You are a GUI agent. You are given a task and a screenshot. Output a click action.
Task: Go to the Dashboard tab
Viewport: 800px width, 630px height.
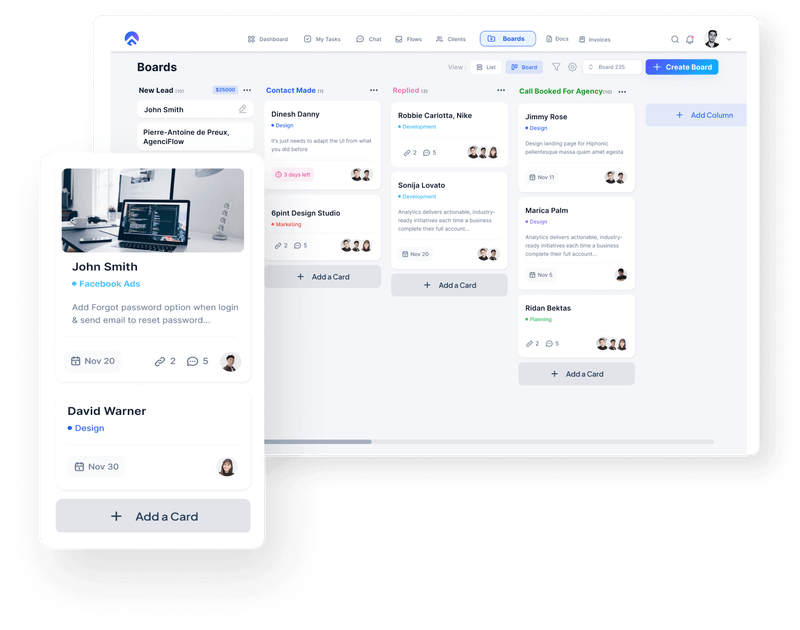click(x=268, y=38)
